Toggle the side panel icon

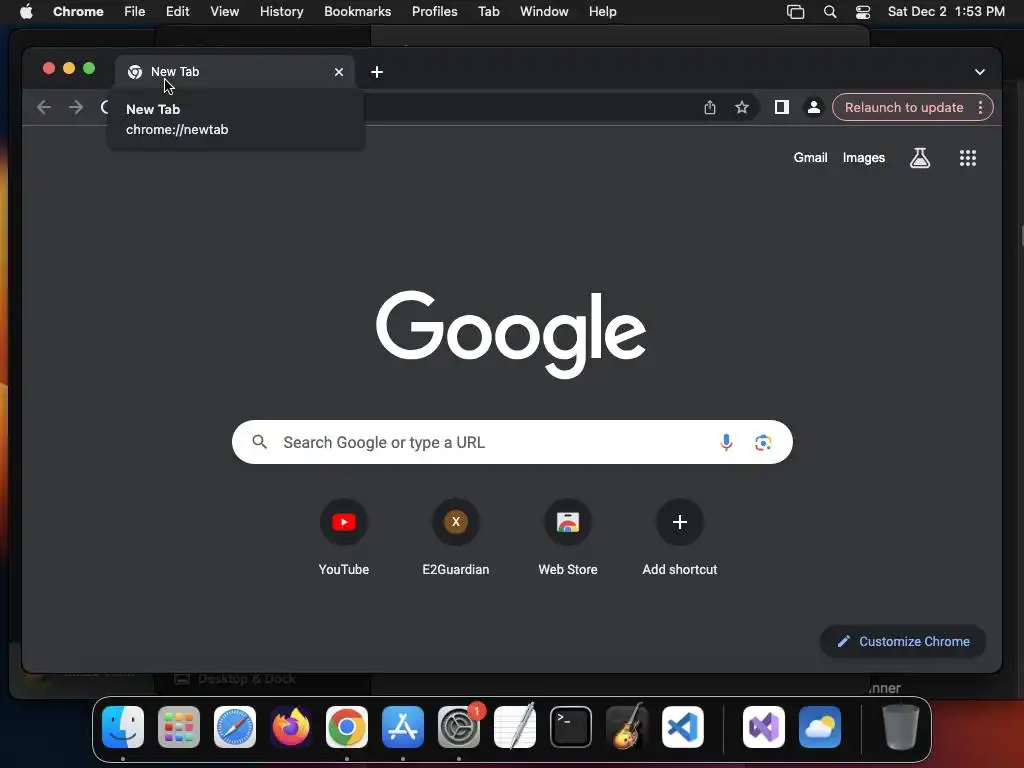coord(781,108)
